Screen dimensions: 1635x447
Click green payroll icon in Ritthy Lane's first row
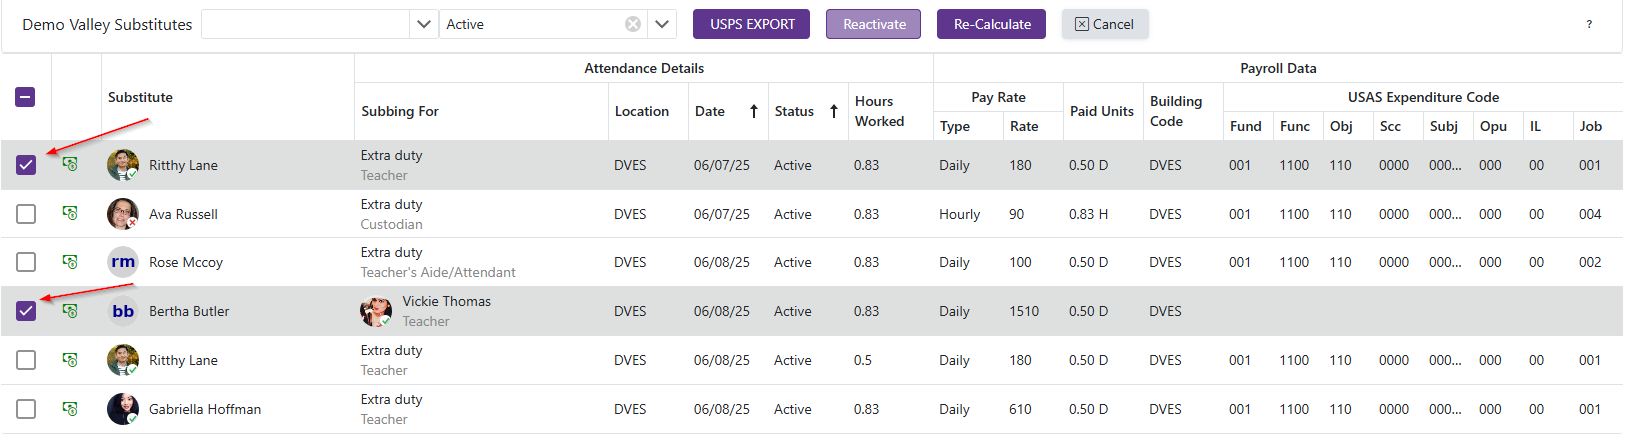click(x=70, y=164)
